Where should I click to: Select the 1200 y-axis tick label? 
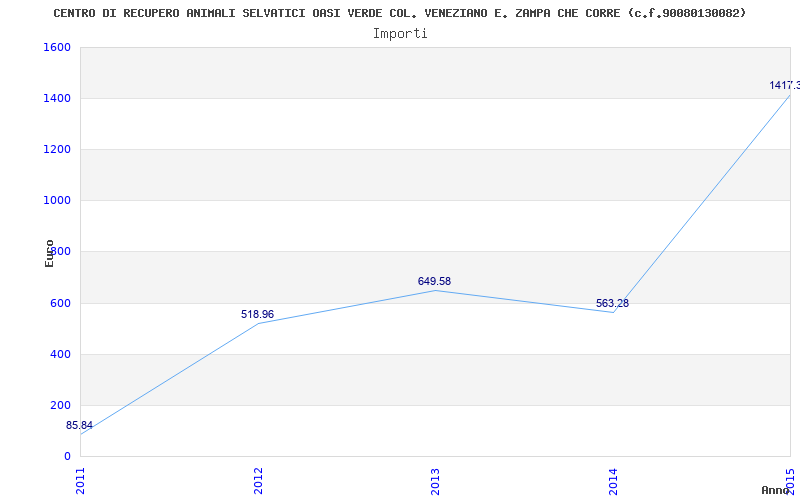pos(56,150)
